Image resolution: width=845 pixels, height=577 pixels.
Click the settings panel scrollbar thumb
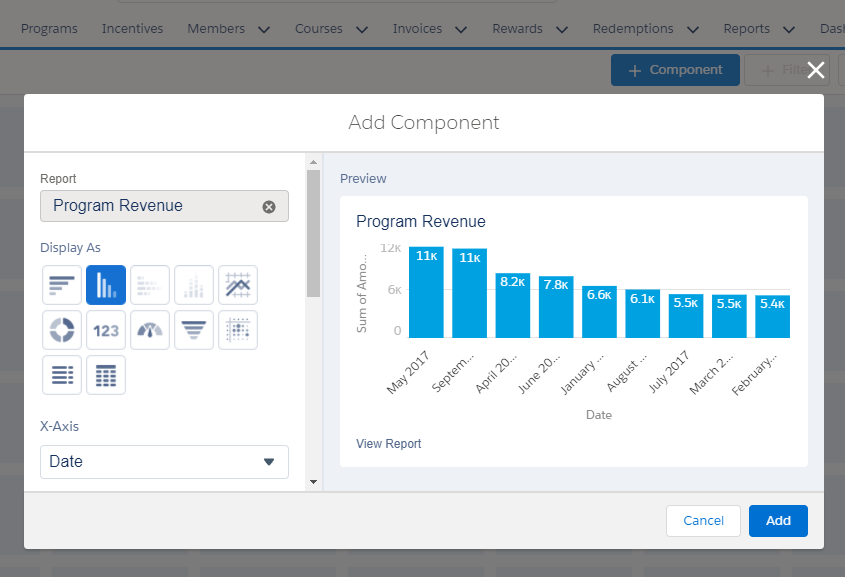313,233
